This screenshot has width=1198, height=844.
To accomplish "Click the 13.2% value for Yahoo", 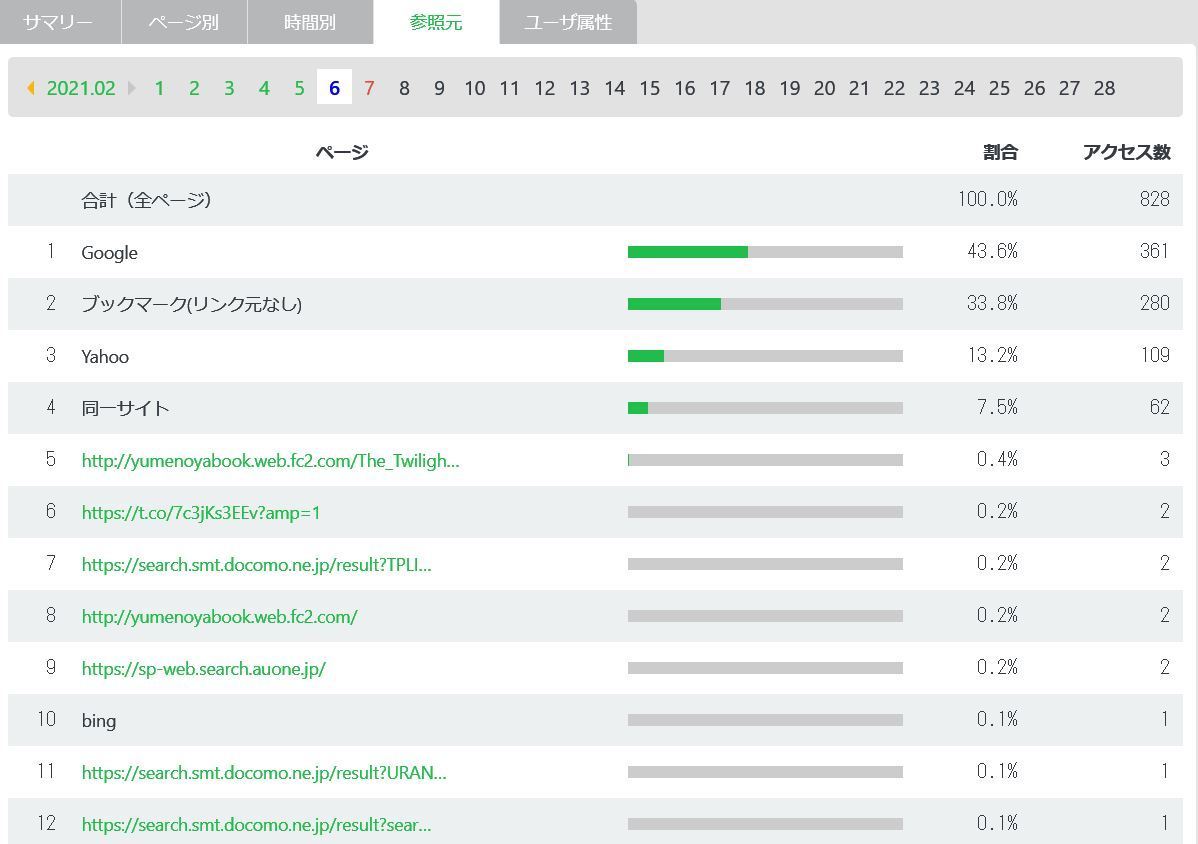I will click(992, 355).
